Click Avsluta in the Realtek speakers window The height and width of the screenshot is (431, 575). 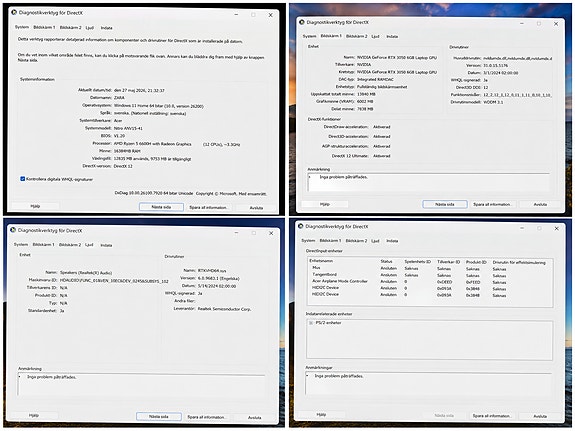point(254,417)
